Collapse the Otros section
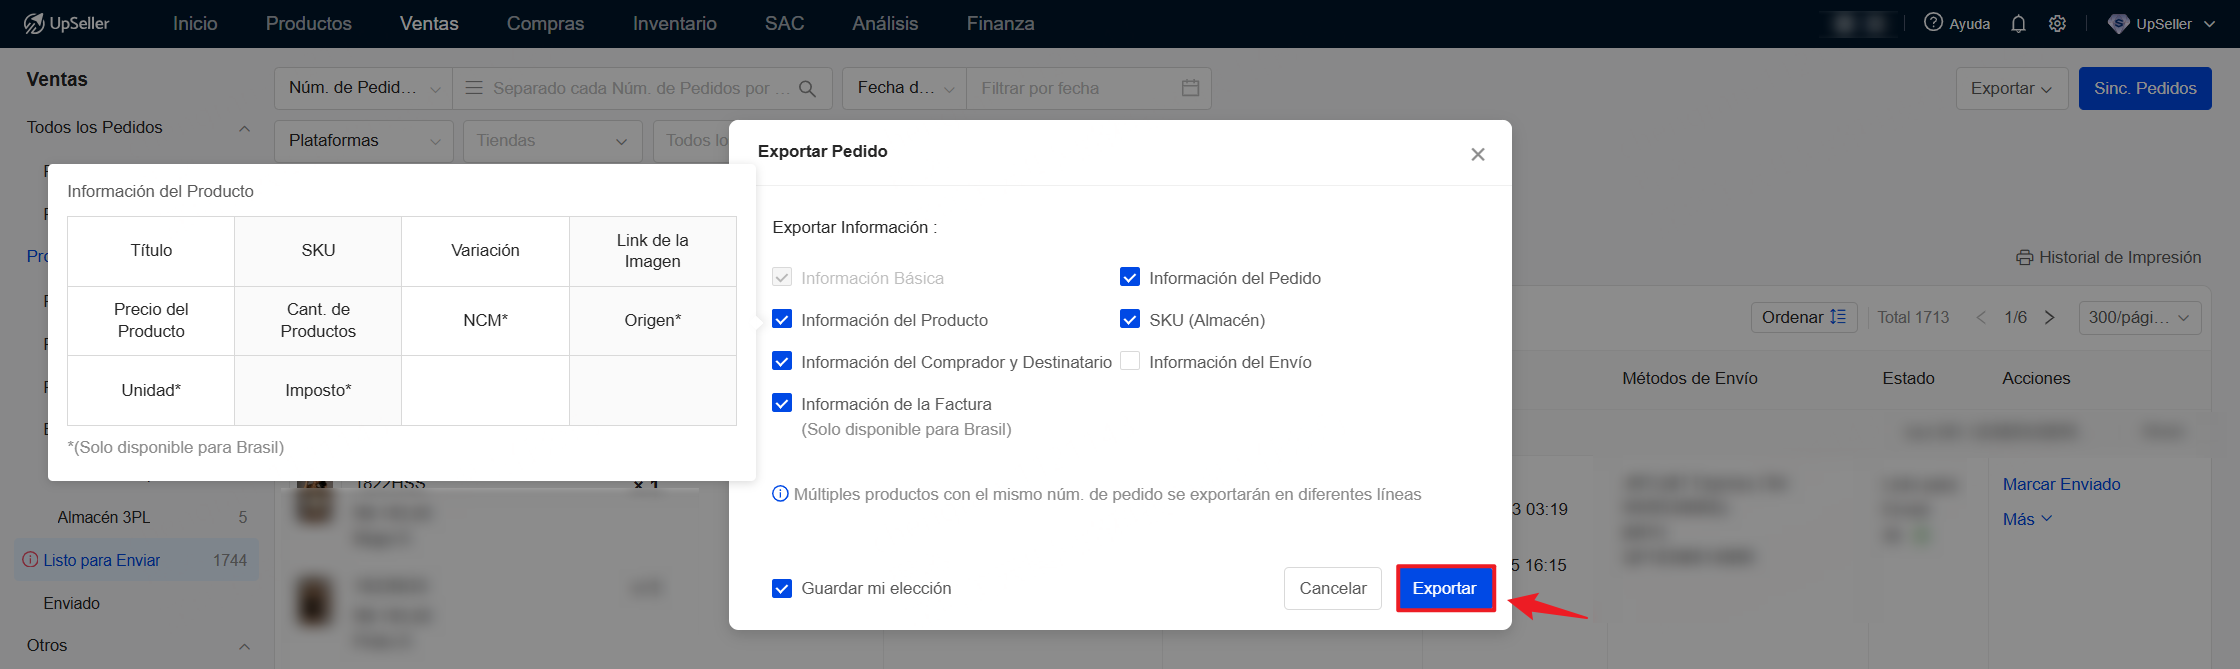2240x669 pixels. [x=244, y=646]
